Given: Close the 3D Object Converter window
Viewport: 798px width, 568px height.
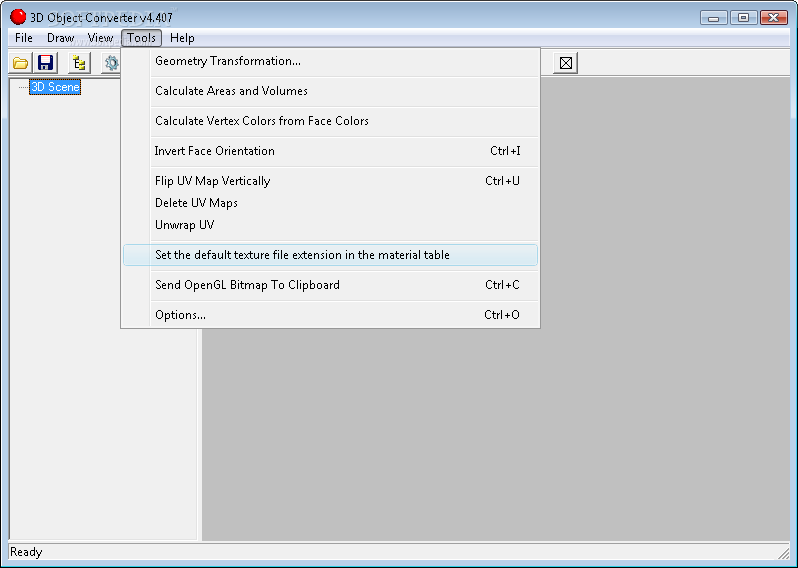Looking at the screenshot, I should click(x=774, y=18).
